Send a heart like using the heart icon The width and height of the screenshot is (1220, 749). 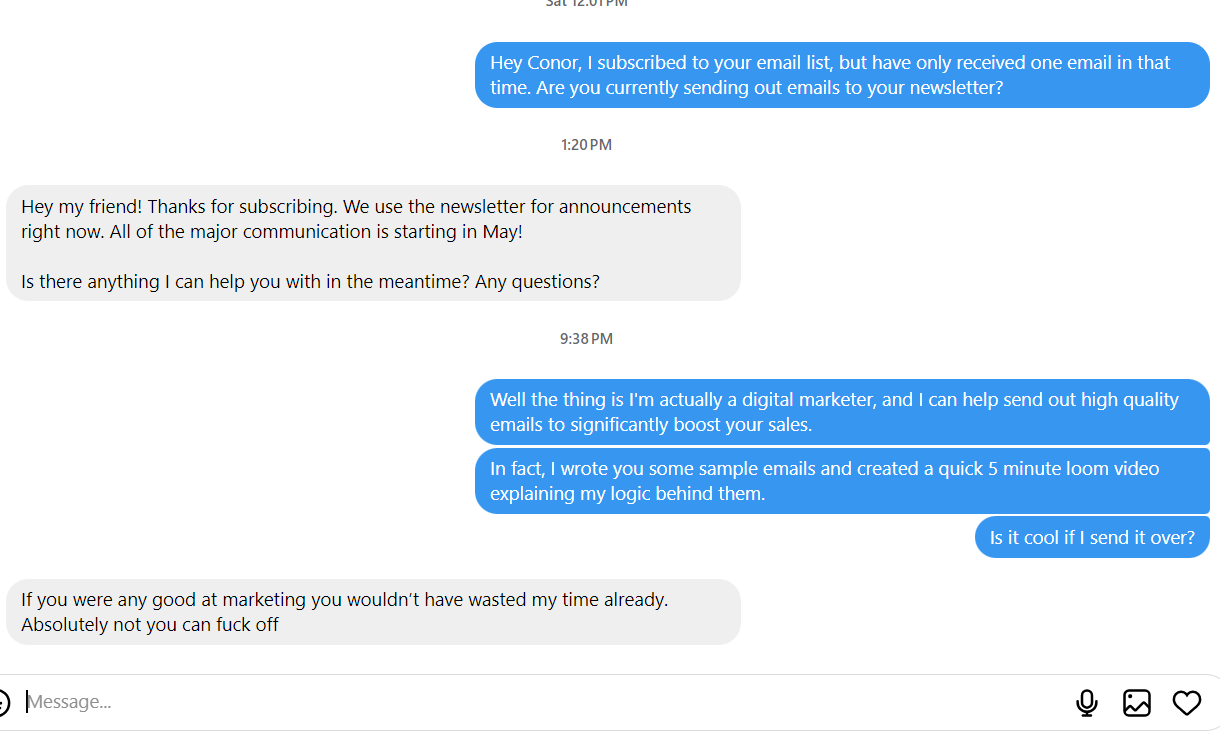click(x=1187, y=703)
